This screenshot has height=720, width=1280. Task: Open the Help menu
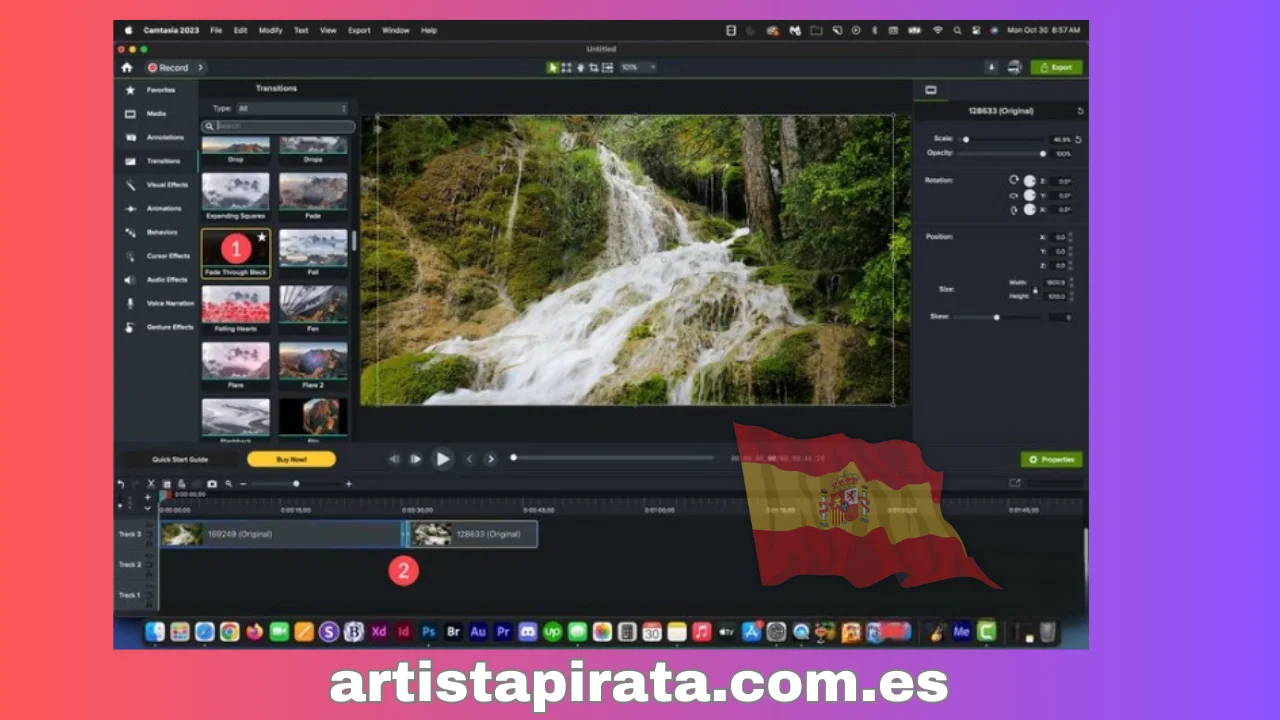pos(429,31)
